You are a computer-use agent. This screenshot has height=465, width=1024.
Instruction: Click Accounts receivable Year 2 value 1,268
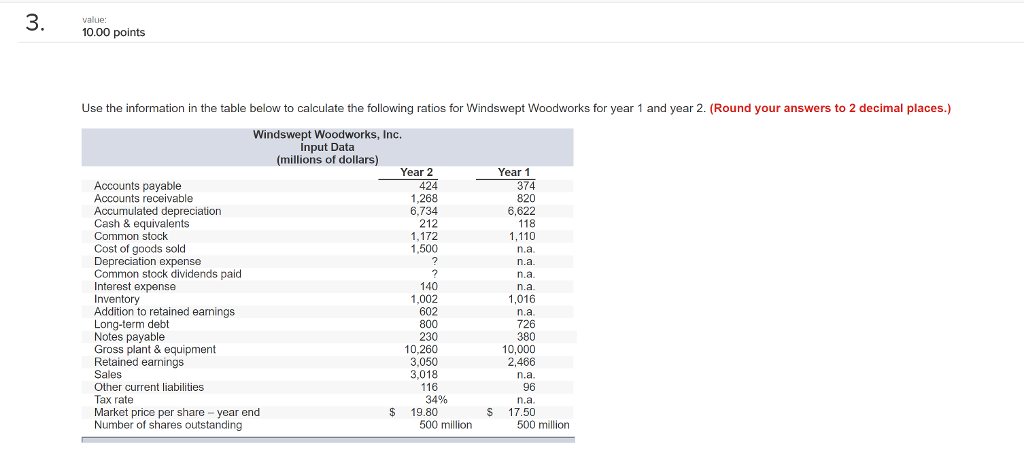coord(424,199)
